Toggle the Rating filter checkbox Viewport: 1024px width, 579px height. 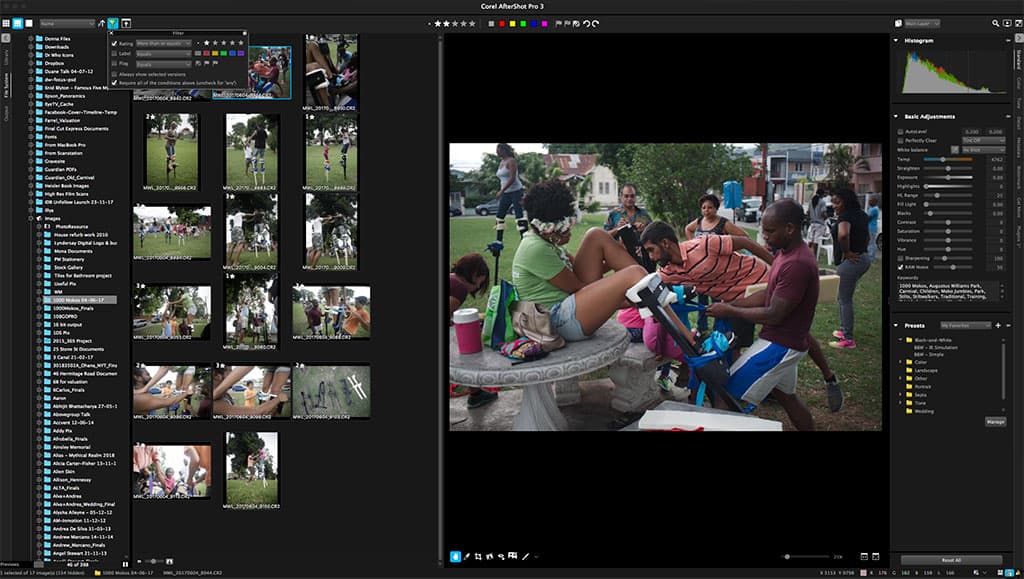pyautogui.click(x=114, y=43)
